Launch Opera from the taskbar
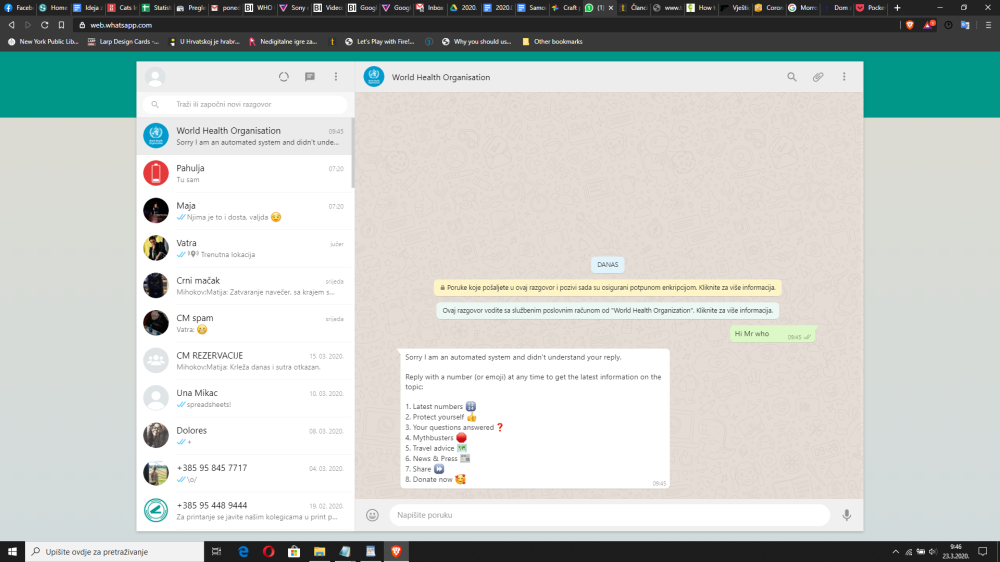Image resolution: width=1000 pixels, height=562 pixels. pos(268,551)
